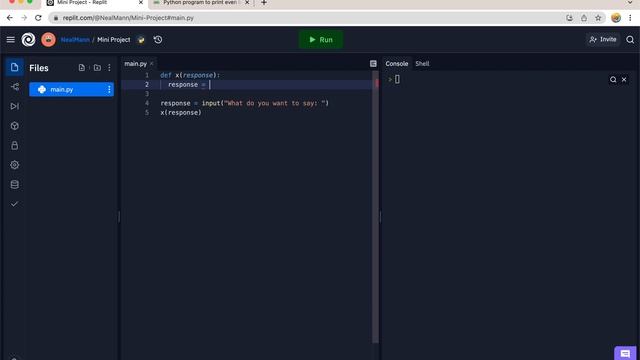640x360 pixels.
Task: Click the browser address bar URL
Action: click(128, 18)
